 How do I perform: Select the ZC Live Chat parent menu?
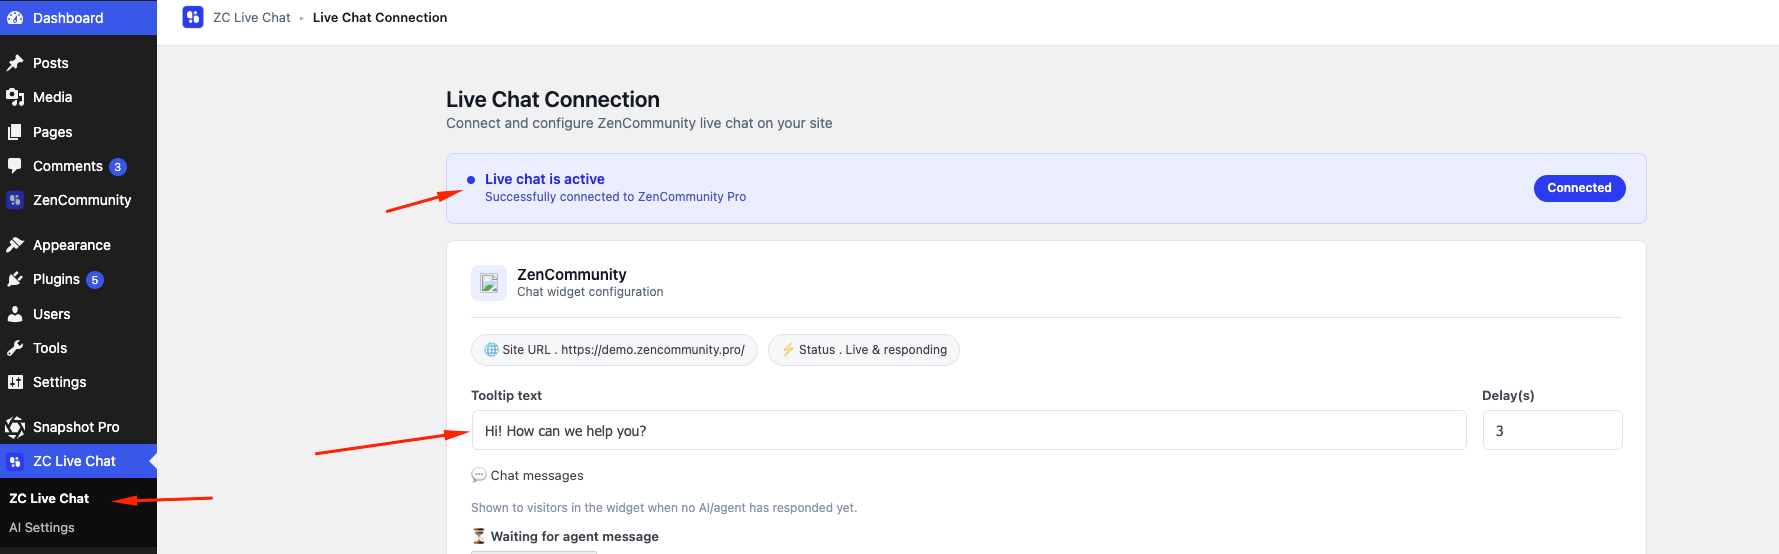78,461
